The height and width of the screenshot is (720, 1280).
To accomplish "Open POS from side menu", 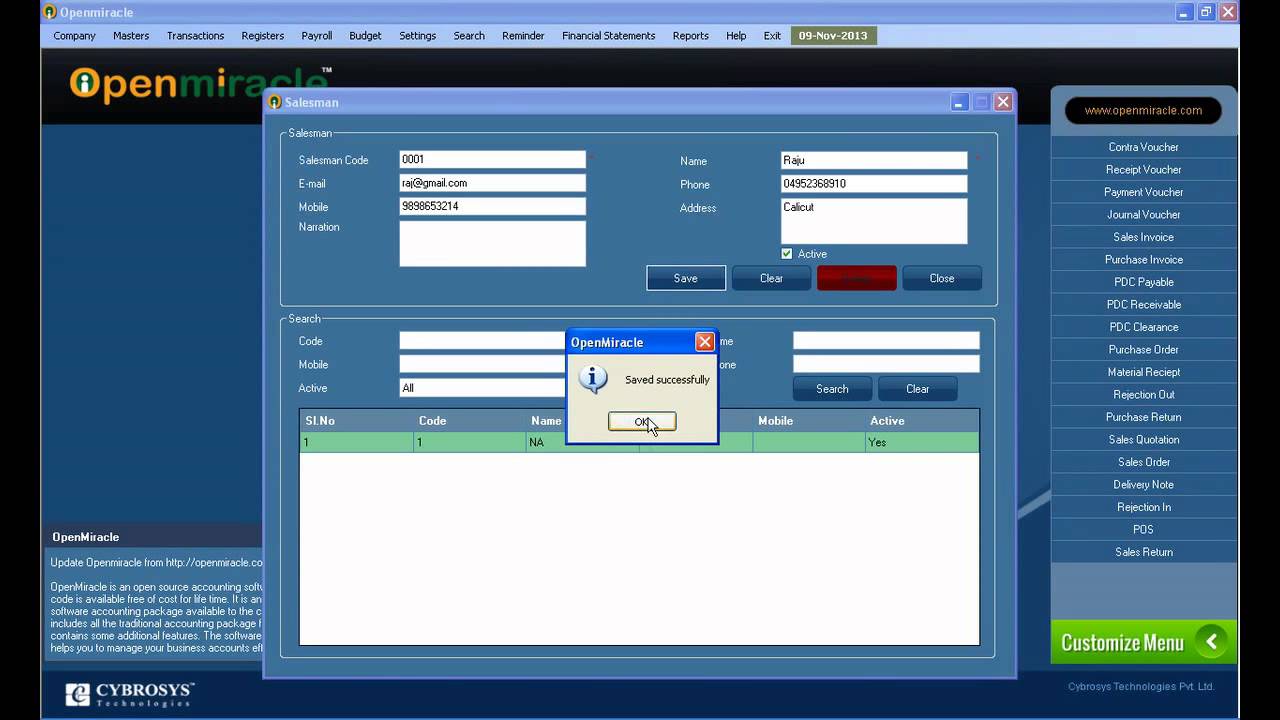I will click(x=1143, y=530).
